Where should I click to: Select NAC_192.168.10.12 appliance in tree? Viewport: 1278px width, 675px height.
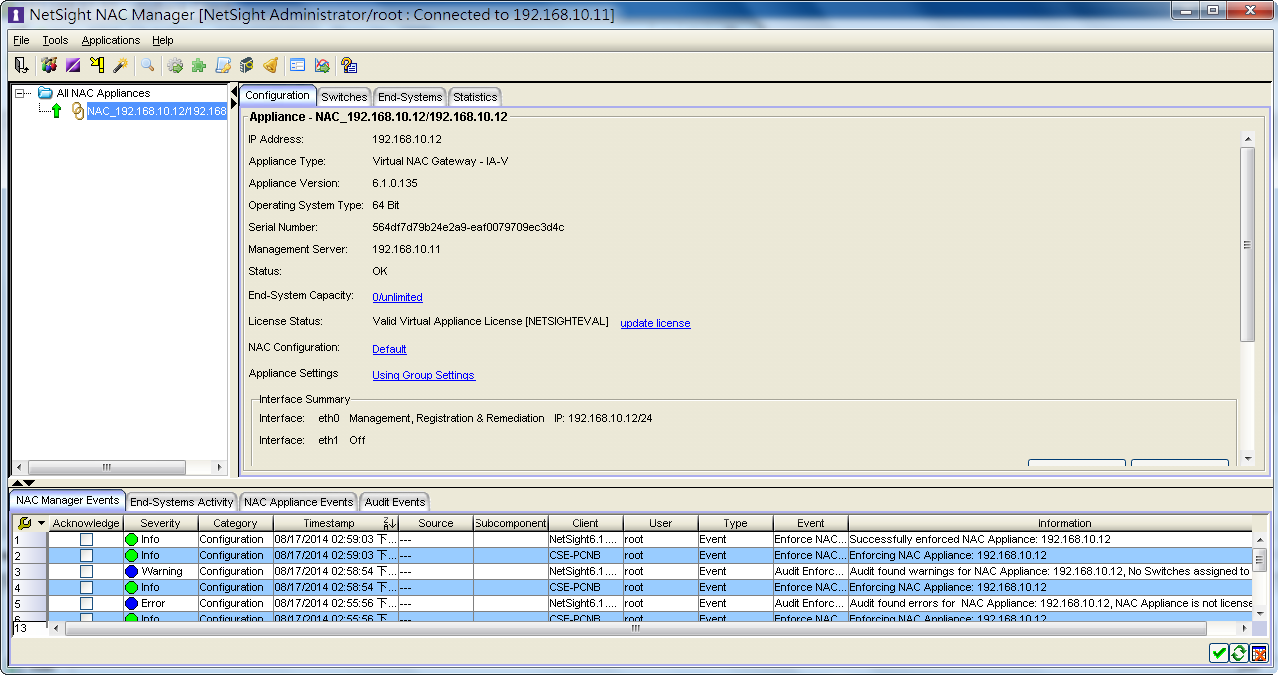[157, 111]
